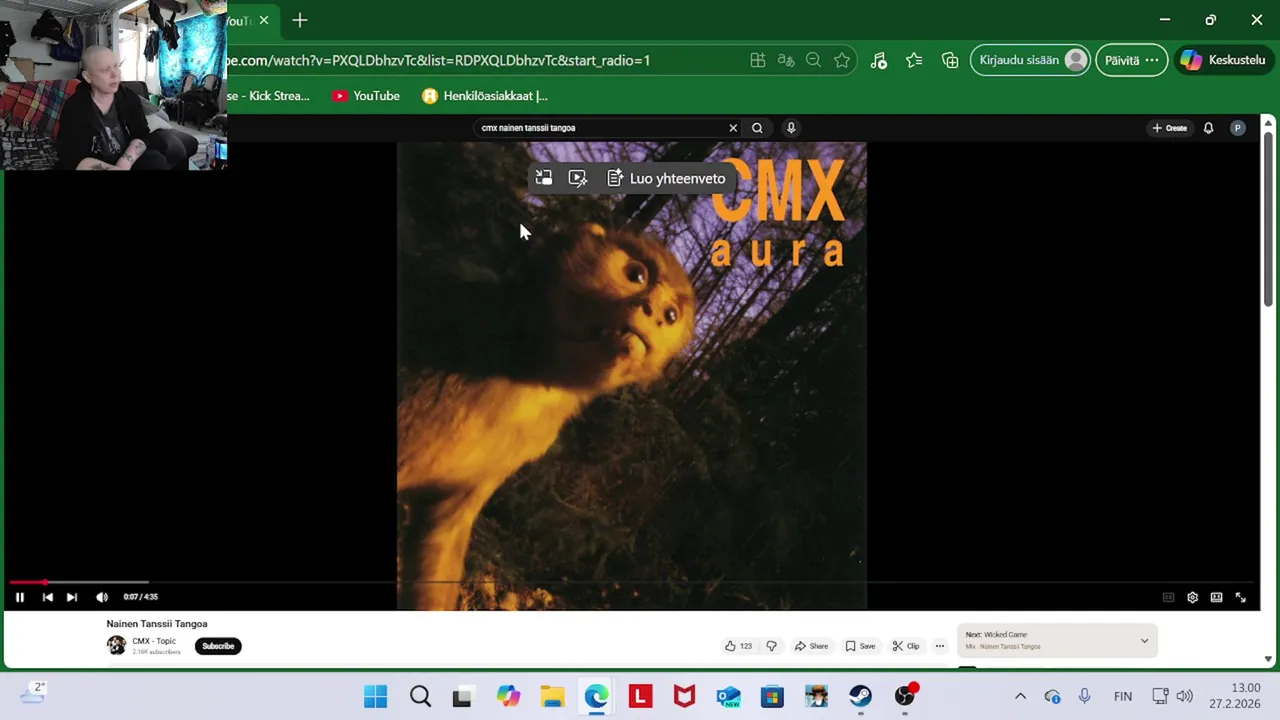
Task: Subscribe to CMX - Topic channel
Action: tap(218, 646)
